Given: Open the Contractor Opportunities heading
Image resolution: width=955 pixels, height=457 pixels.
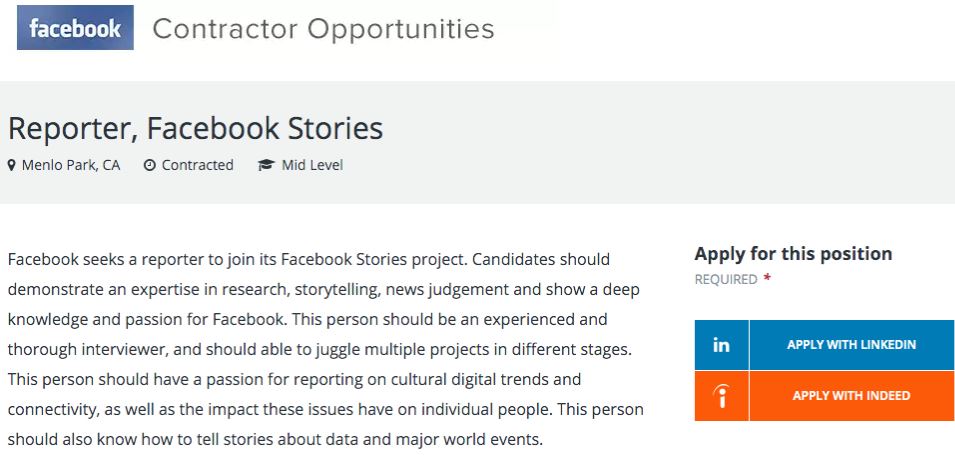Looking at the screenshot, I should pyautogui.click(x=323, y=29).
